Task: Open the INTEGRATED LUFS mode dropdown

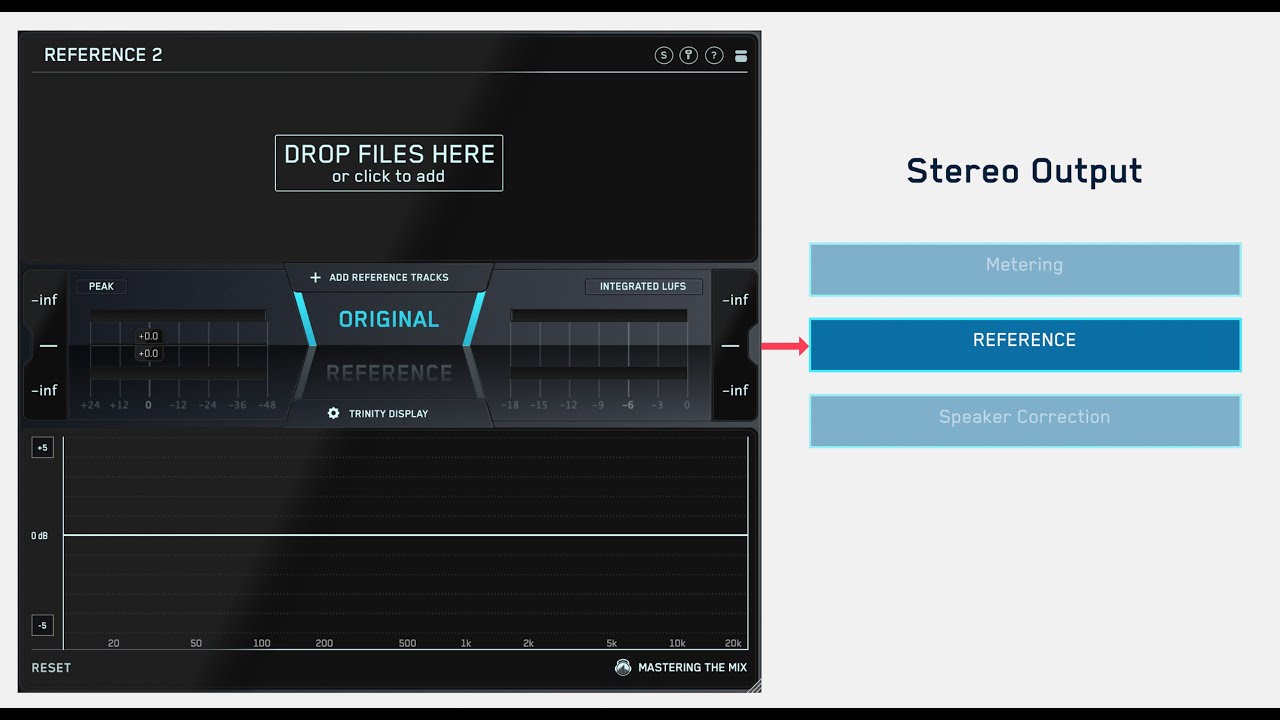Action: click(643, 286)
